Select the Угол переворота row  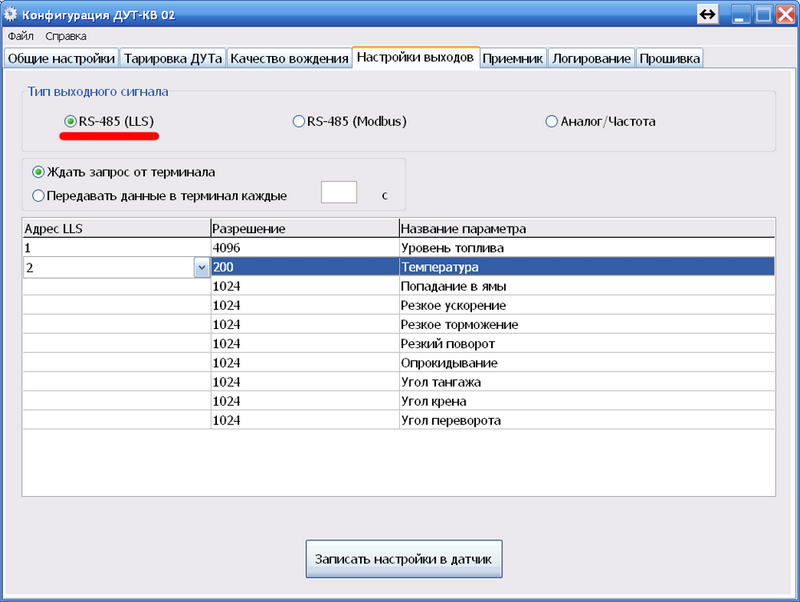(x=398, y=420)
